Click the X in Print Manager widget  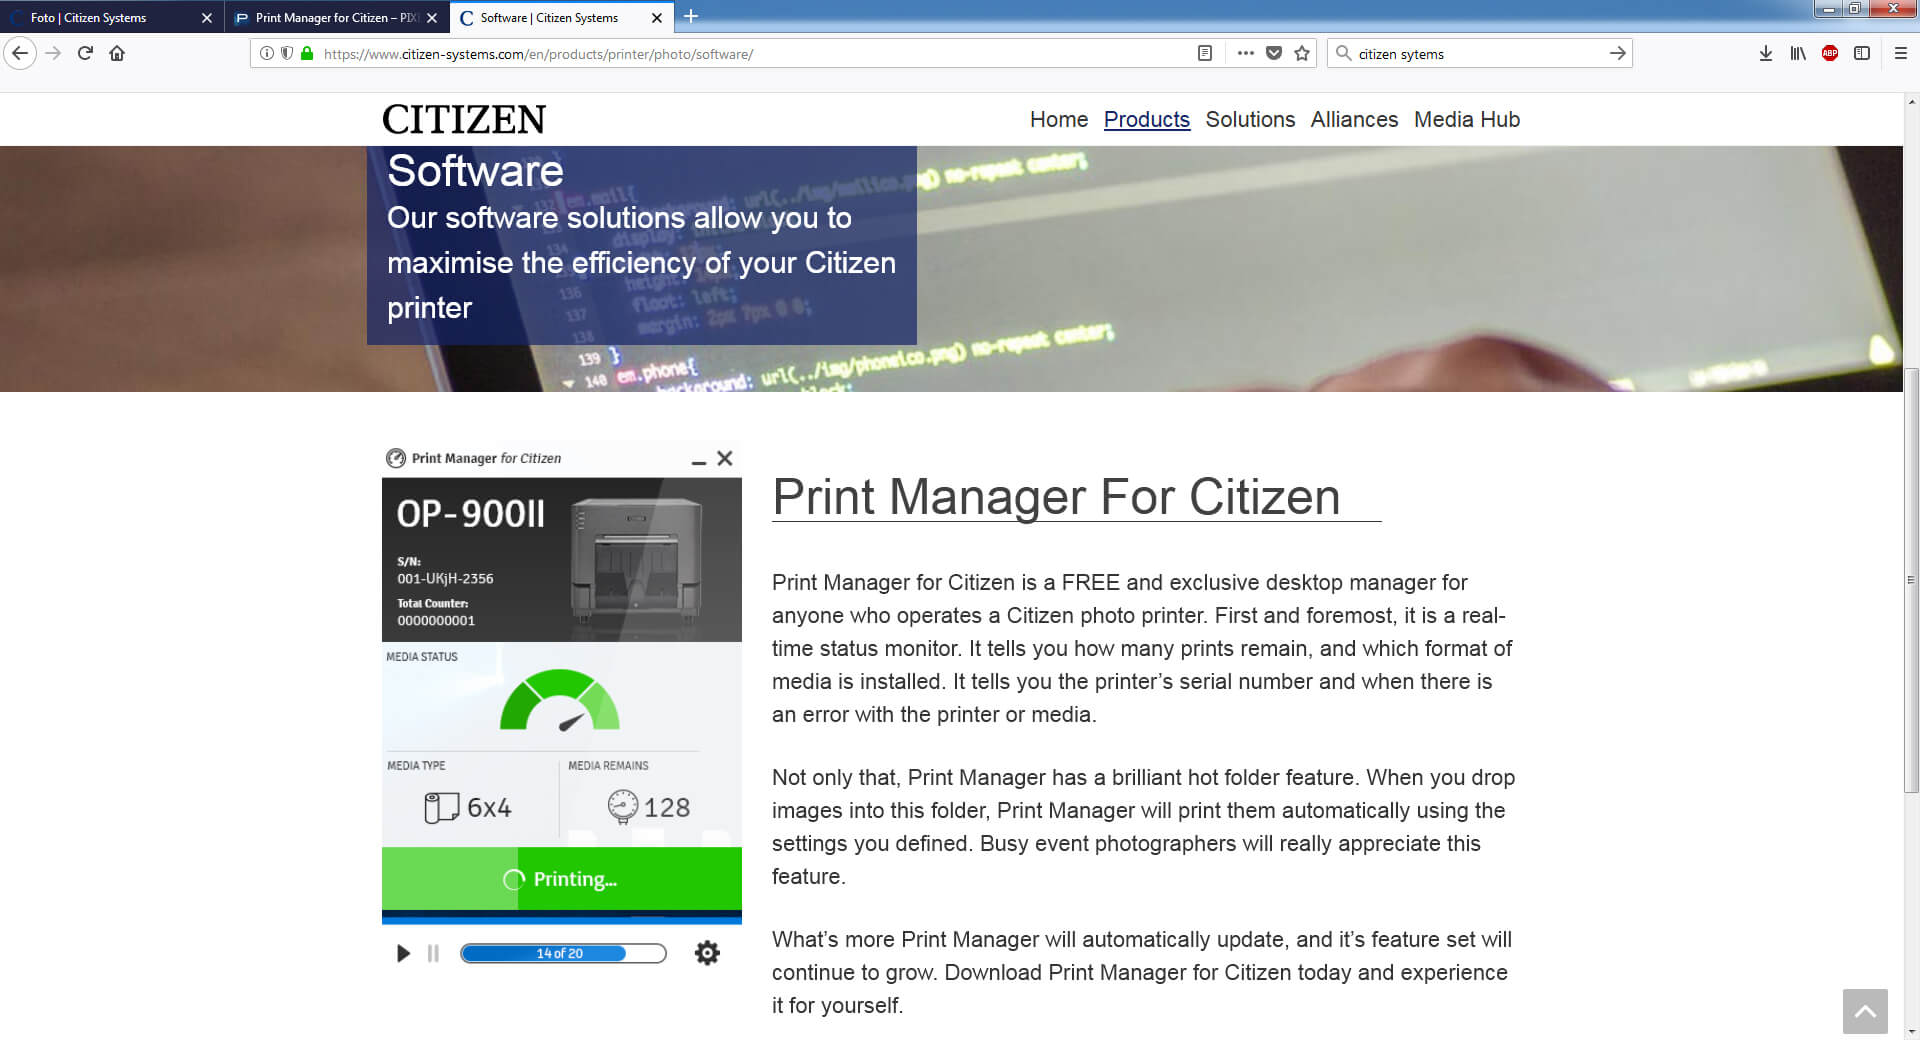click(725, 458)
